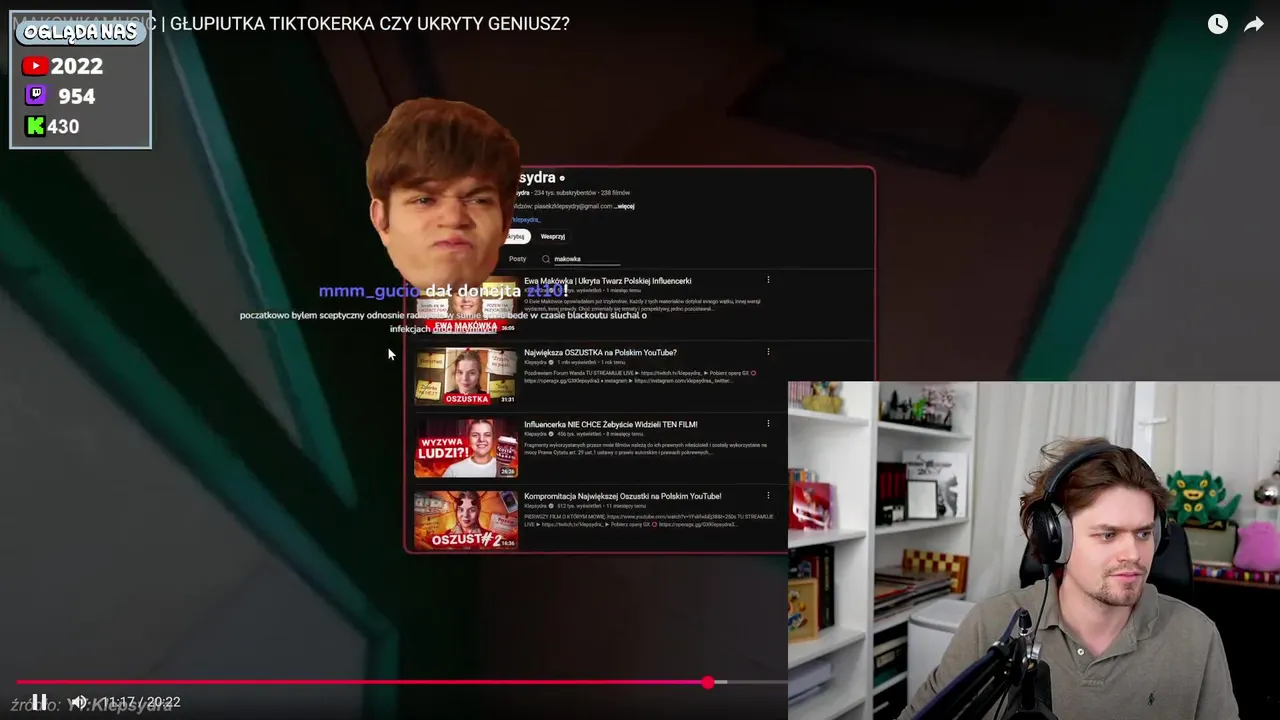Open options menu for Ewa Makówka video
This screenshot has height=720, width=1280.
tap(768, 280)
